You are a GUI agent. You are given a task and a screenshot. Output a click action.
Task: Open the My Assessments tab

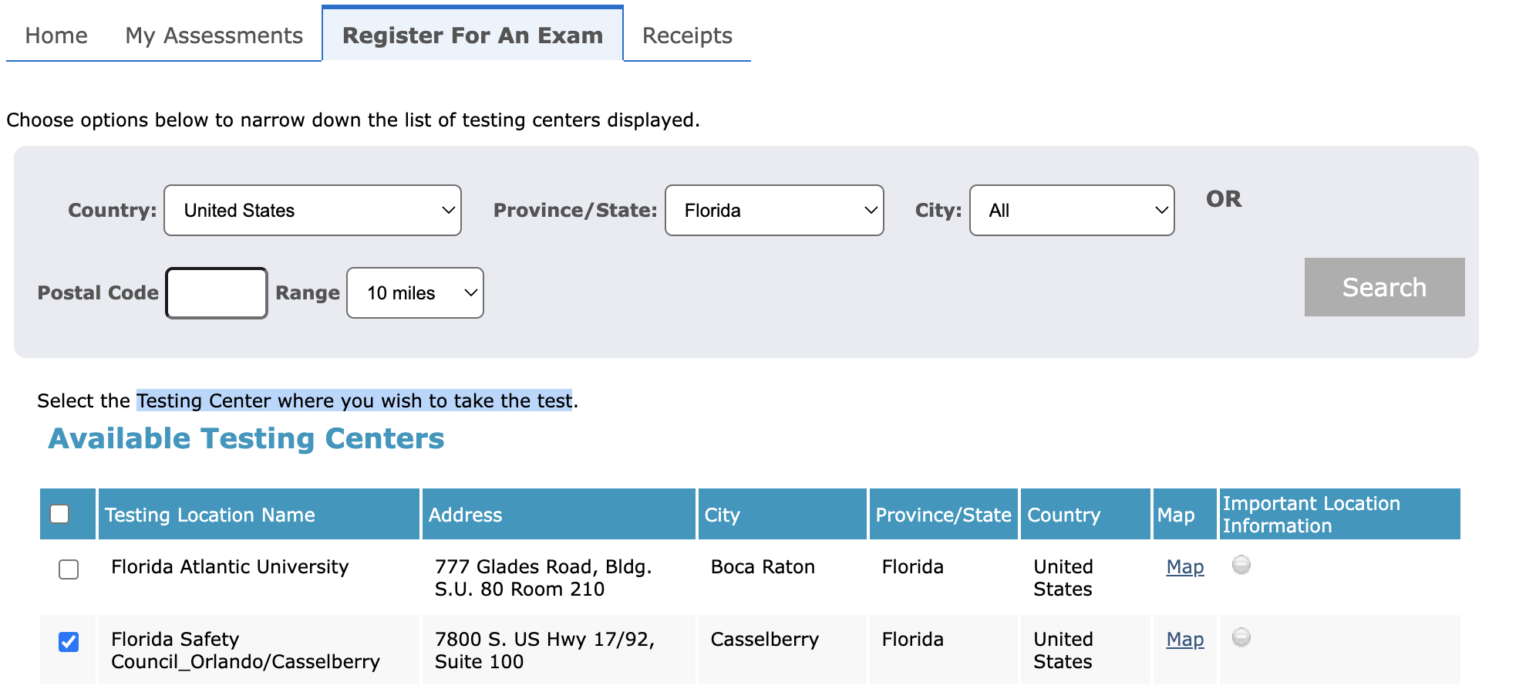(x=214, y=35)
